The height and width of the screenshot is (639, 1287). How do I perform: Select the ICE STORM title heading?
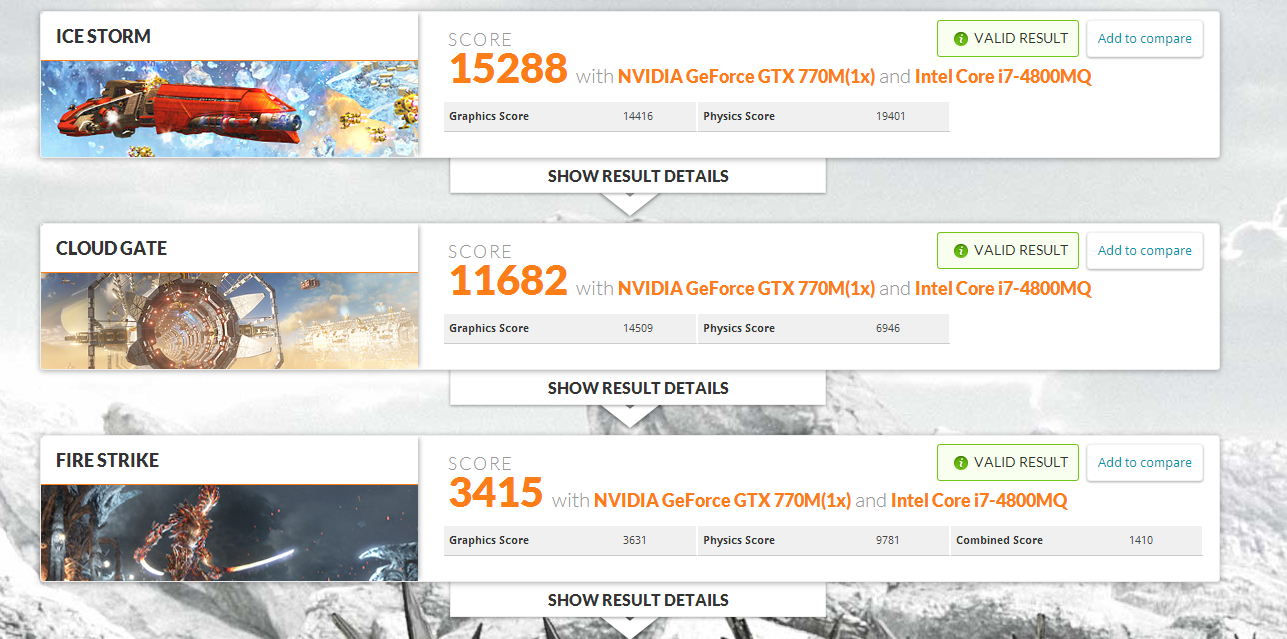coord(103,37)
